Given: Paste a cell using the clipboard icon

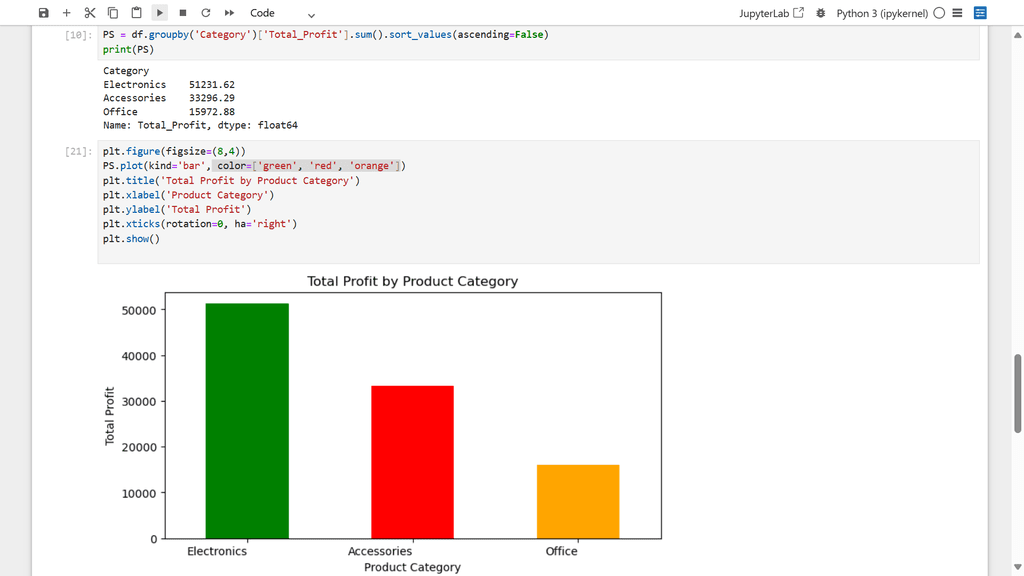Looking at the screenshot, I should pos(136,13).
